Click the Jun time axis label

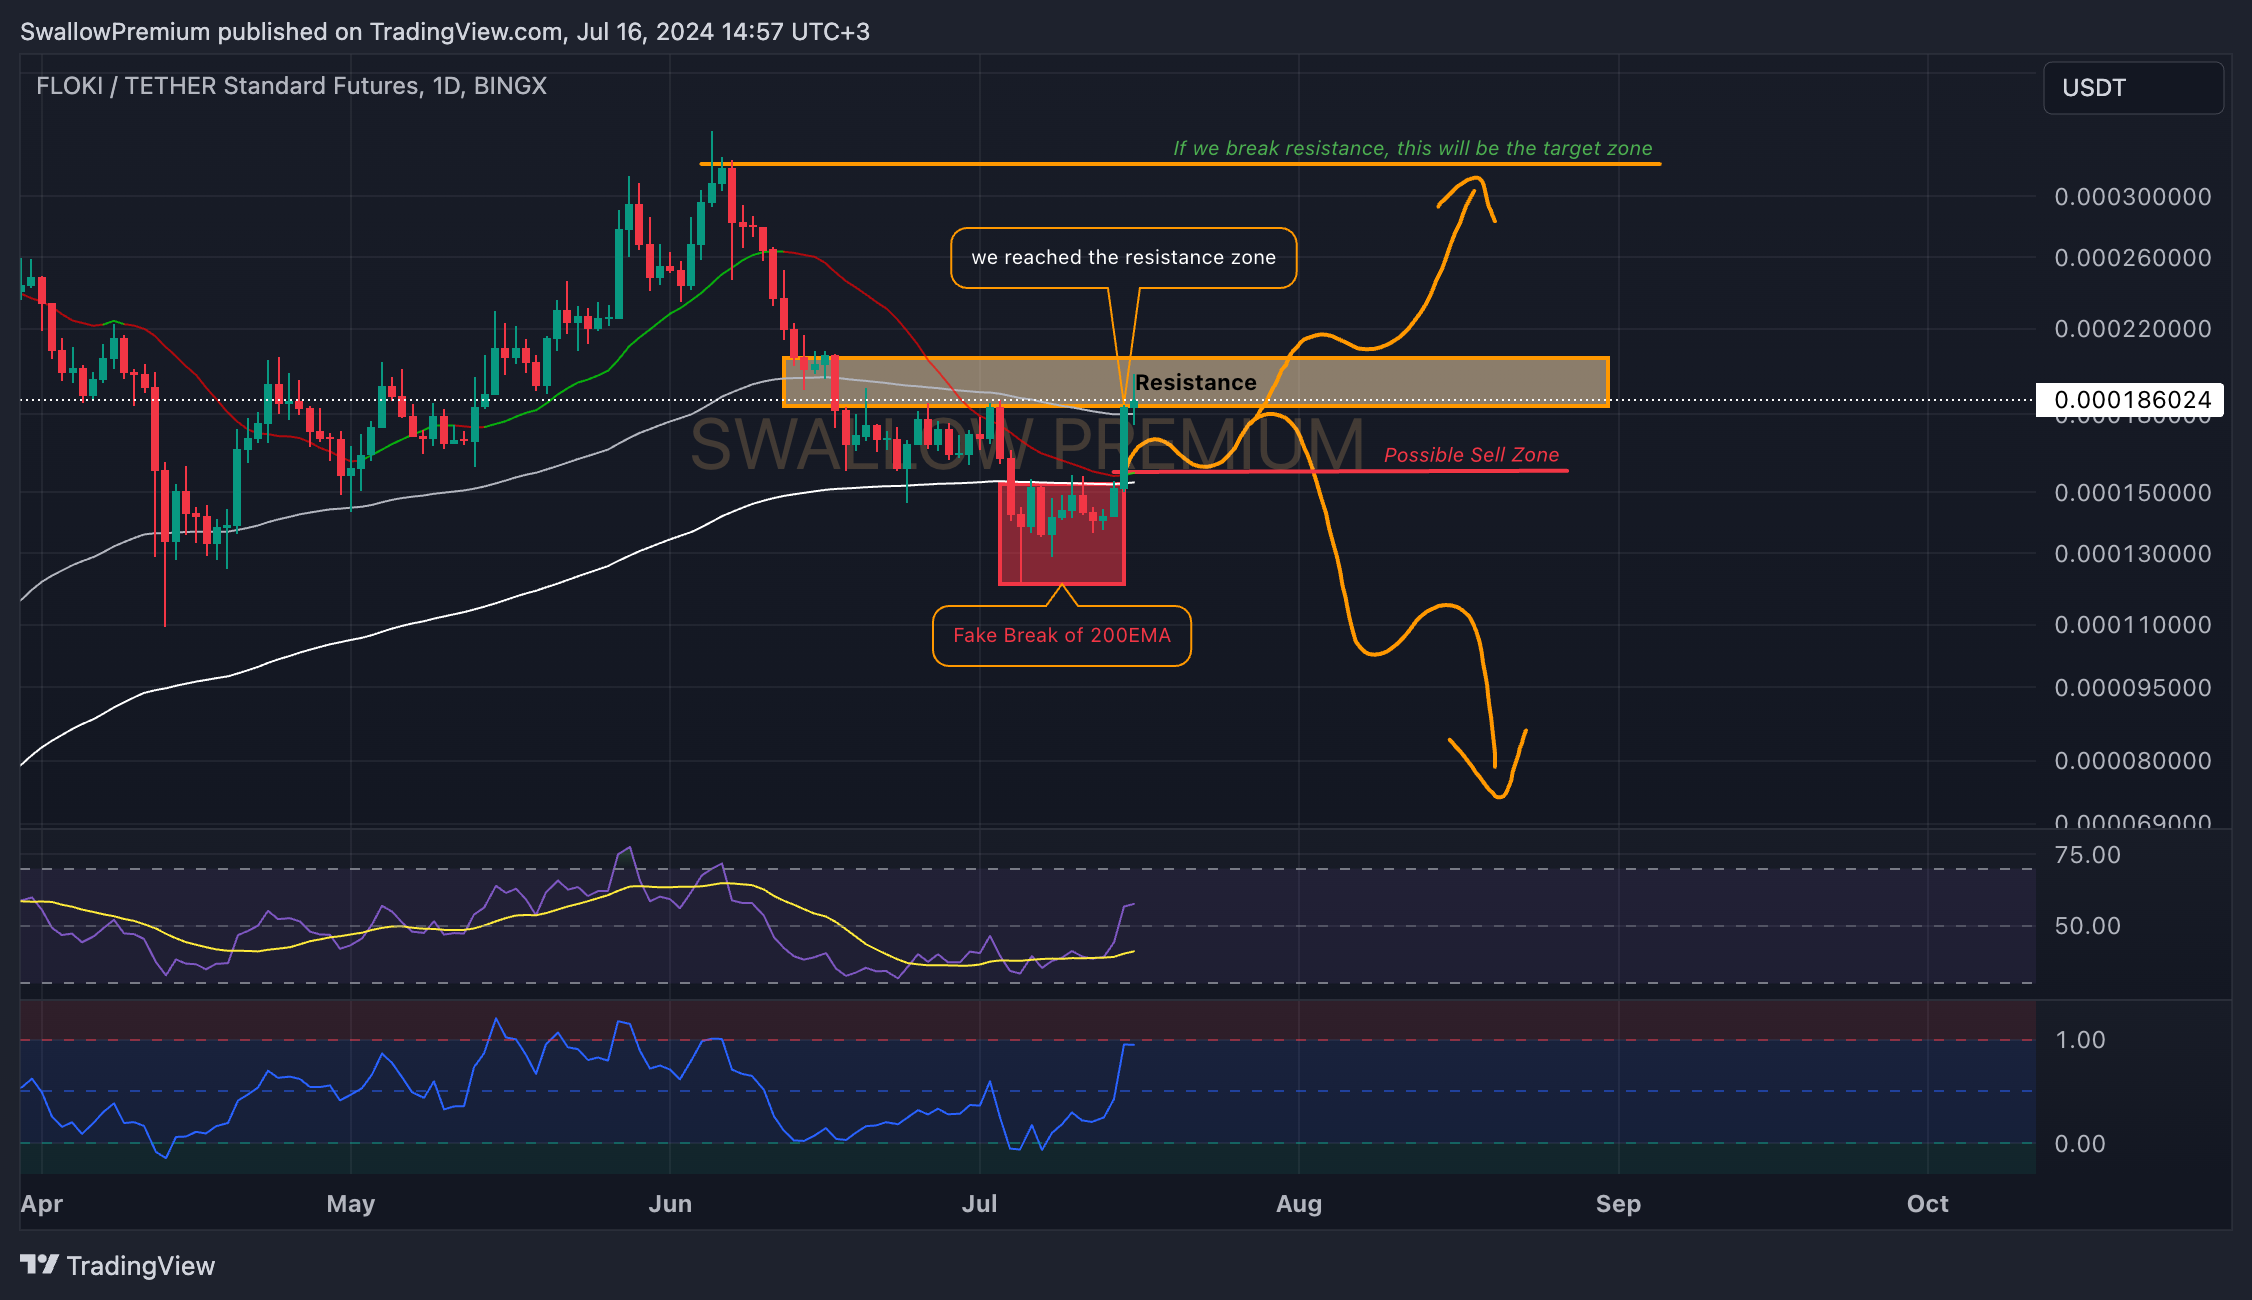[670, 1204]
